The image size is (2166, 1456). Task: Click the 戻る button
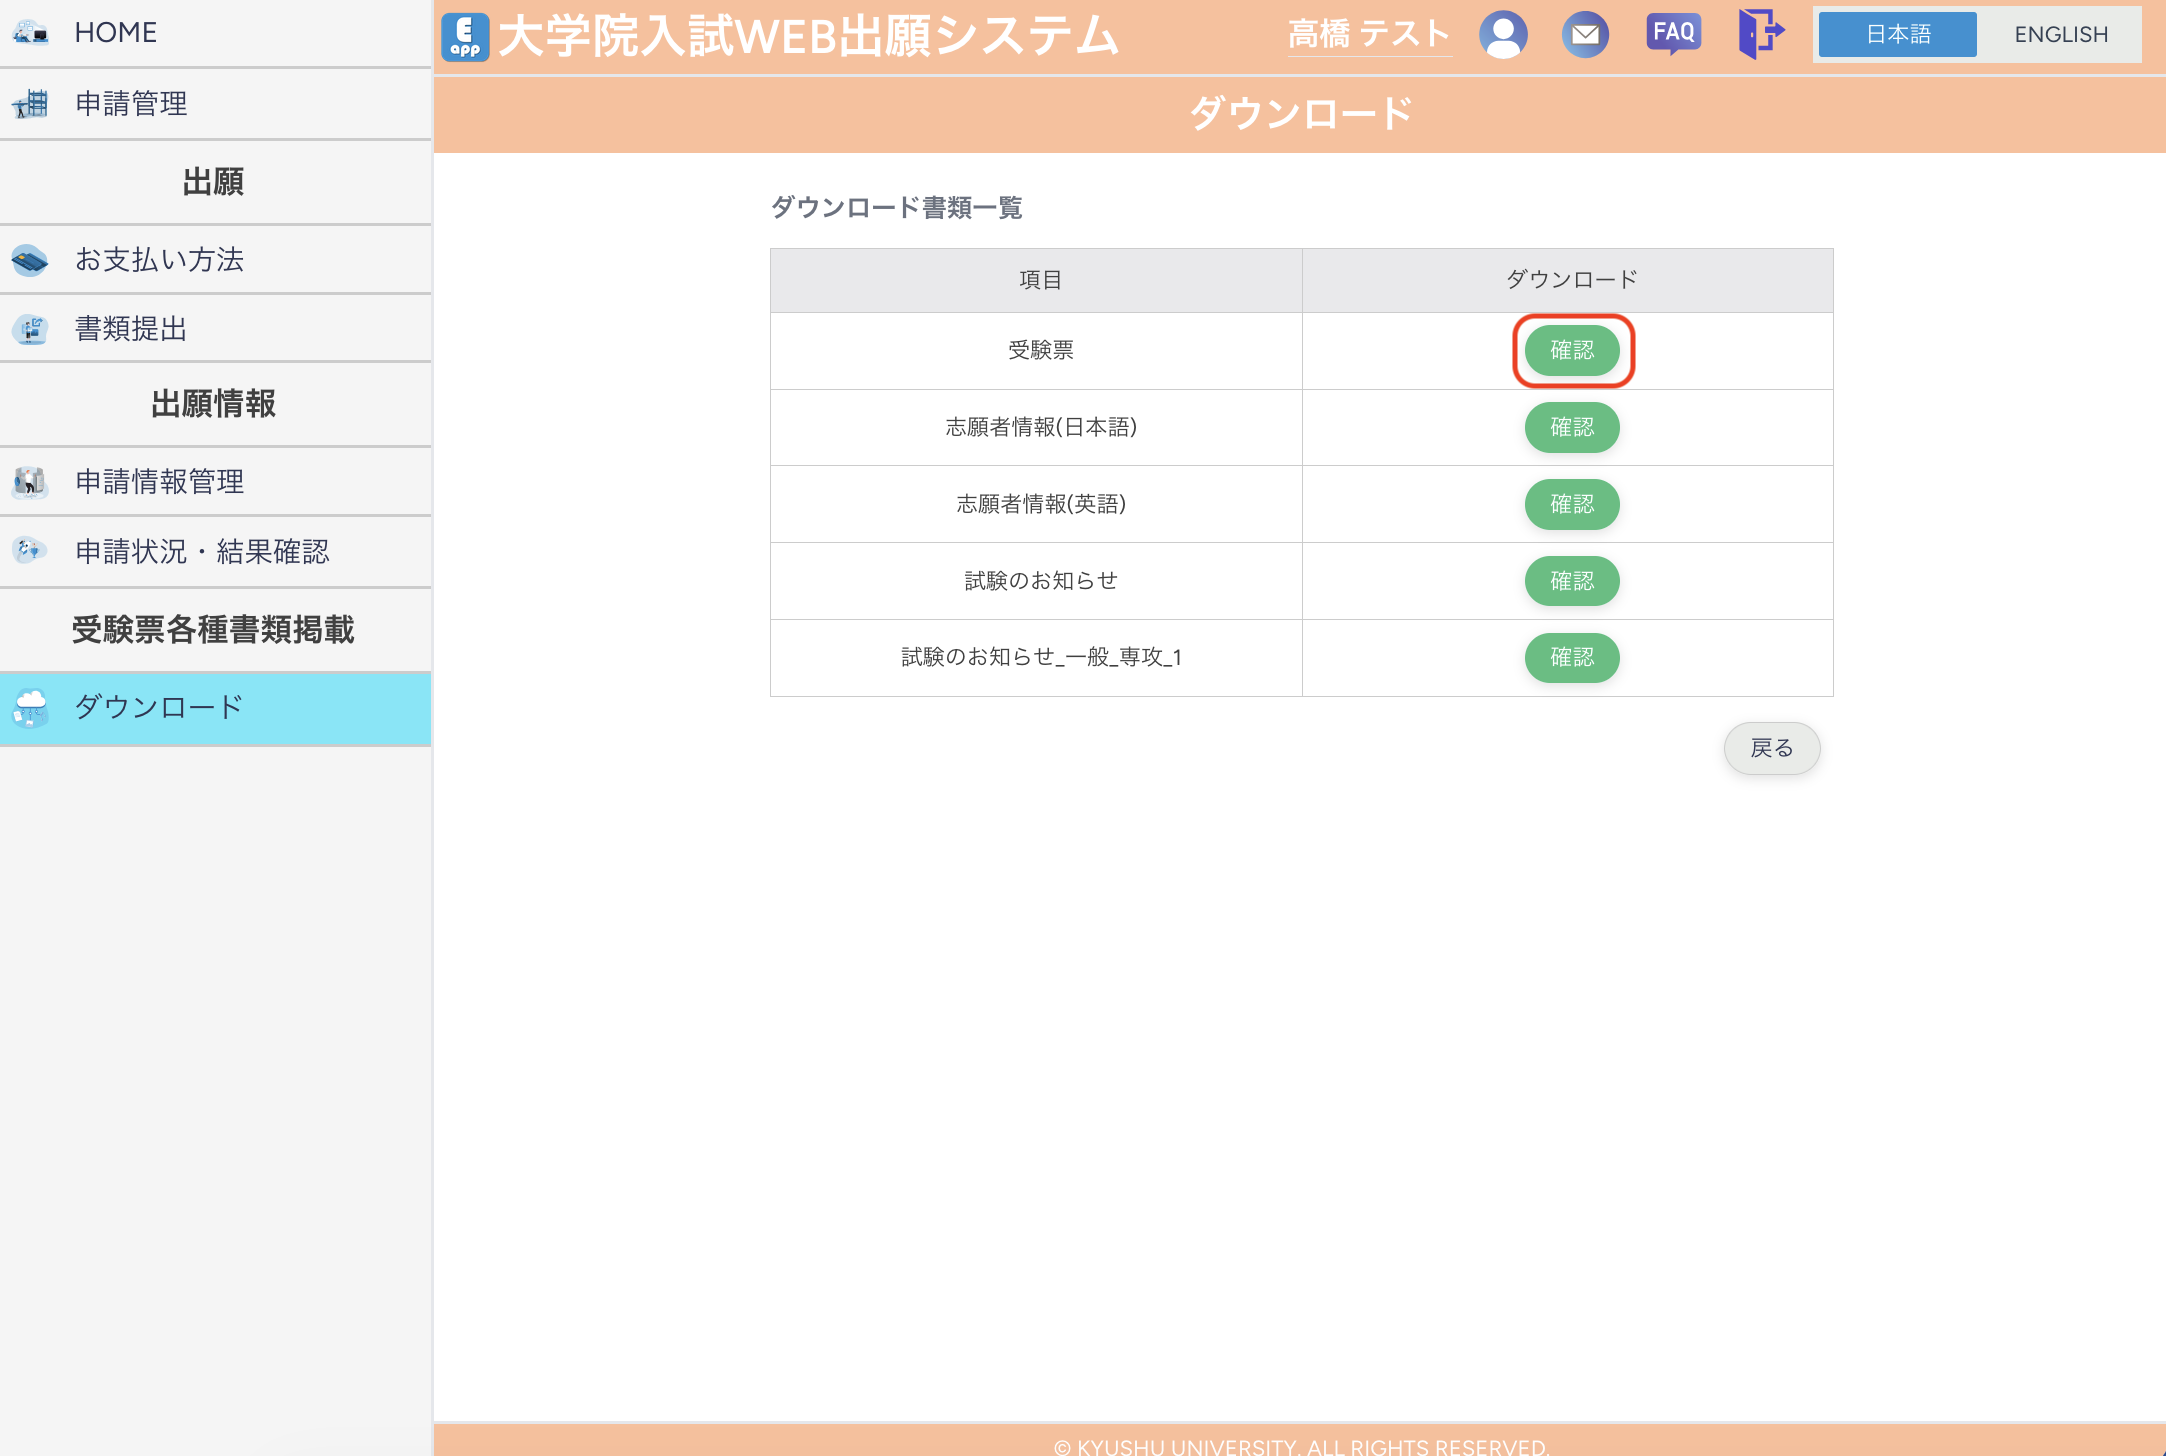point(1772,747)
